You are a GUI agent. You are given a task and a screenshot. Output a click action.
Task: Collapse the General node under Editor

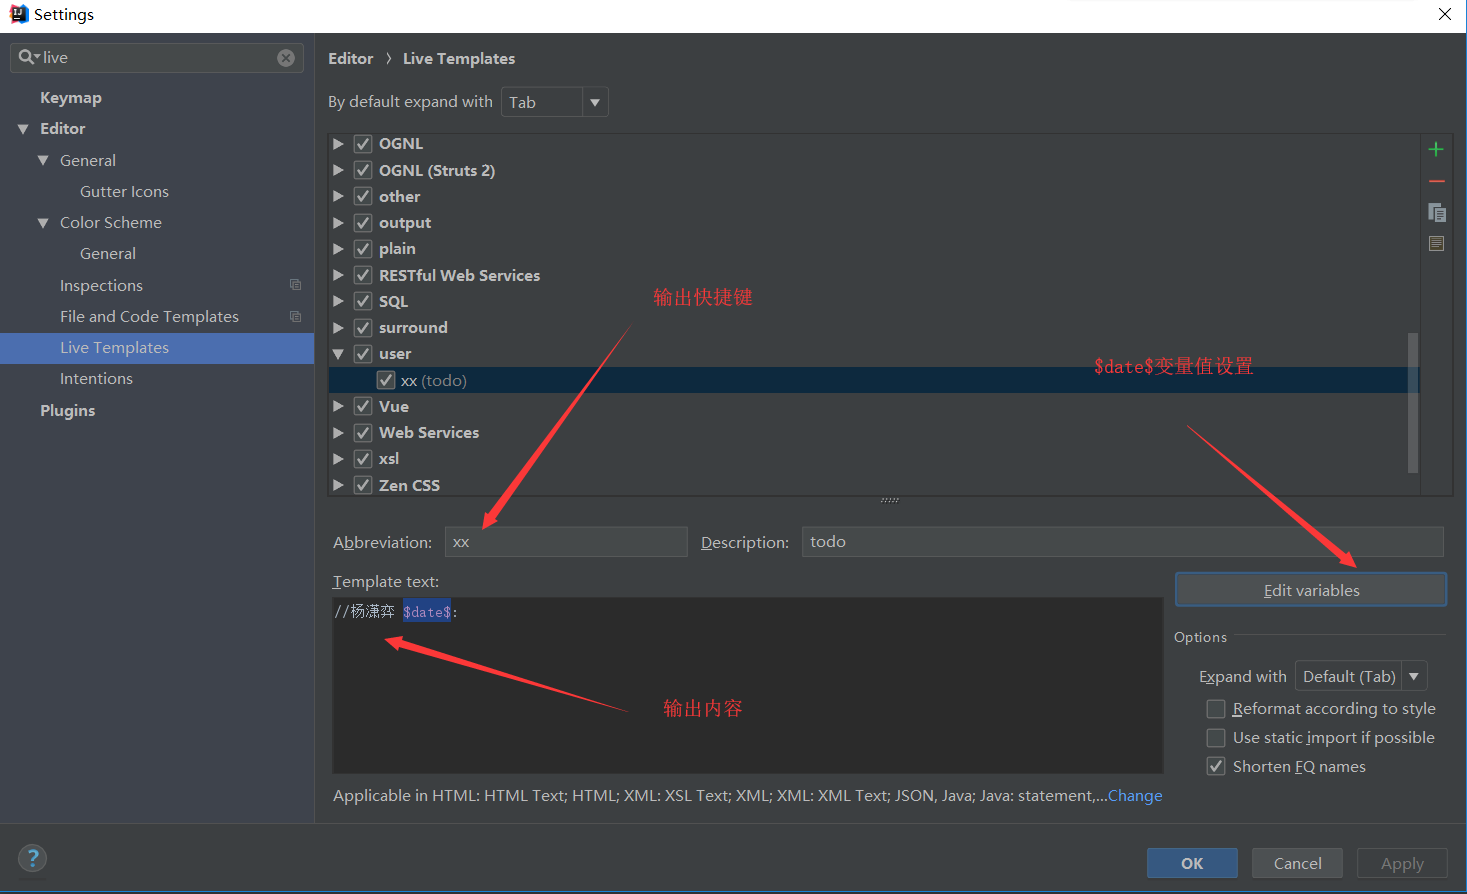(x=43, y=160)
